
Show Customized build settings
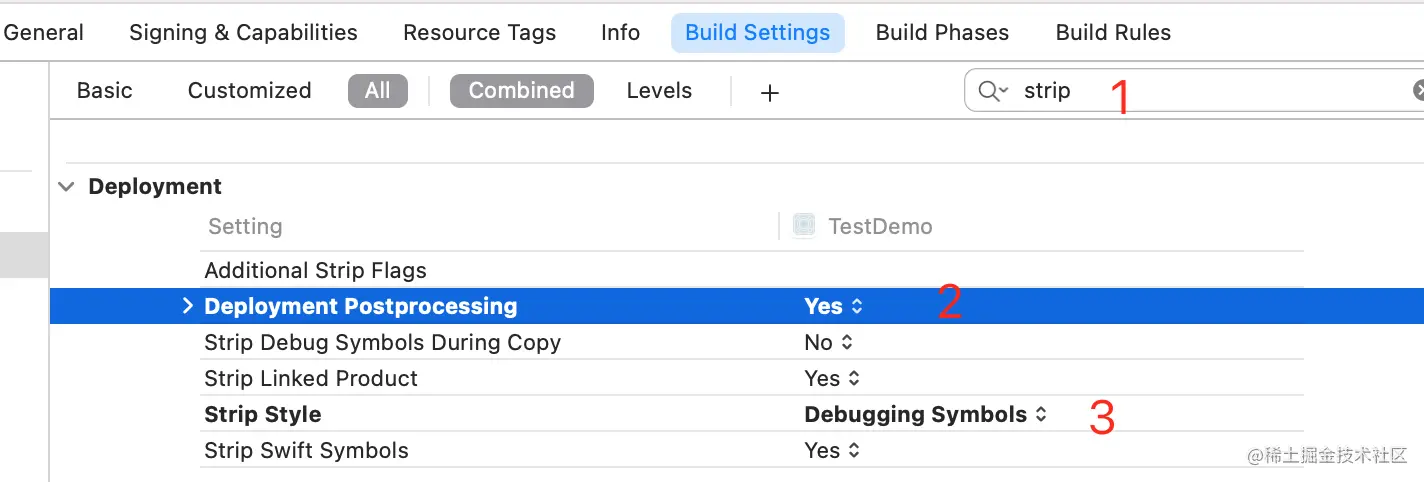pos(249,91)
